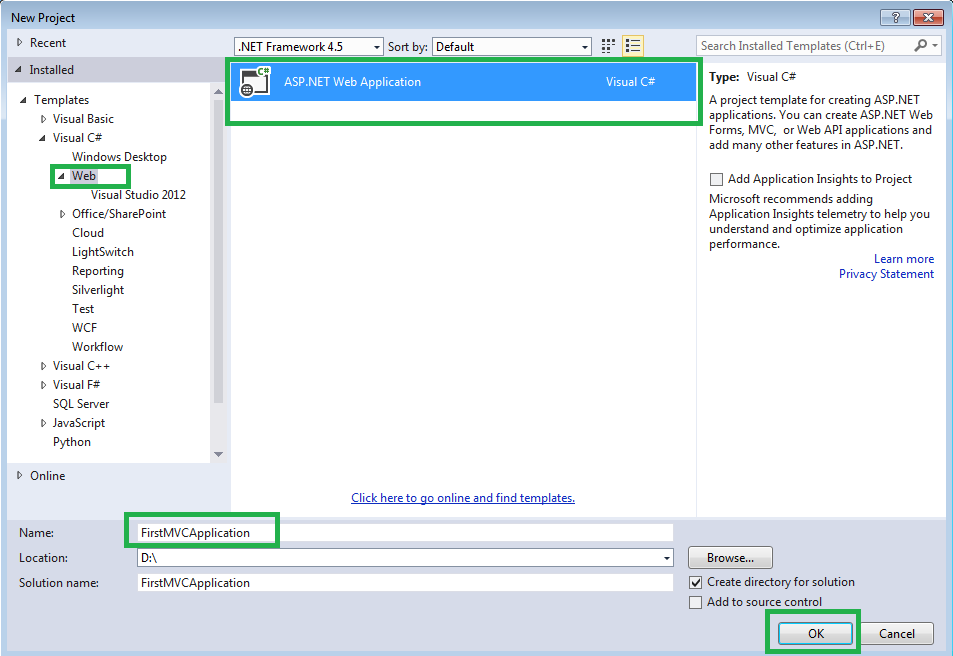This screenshot has width=953, height=656.
Task: Expand the Visual C++ node arrow
Action: (x=43, y=366)
